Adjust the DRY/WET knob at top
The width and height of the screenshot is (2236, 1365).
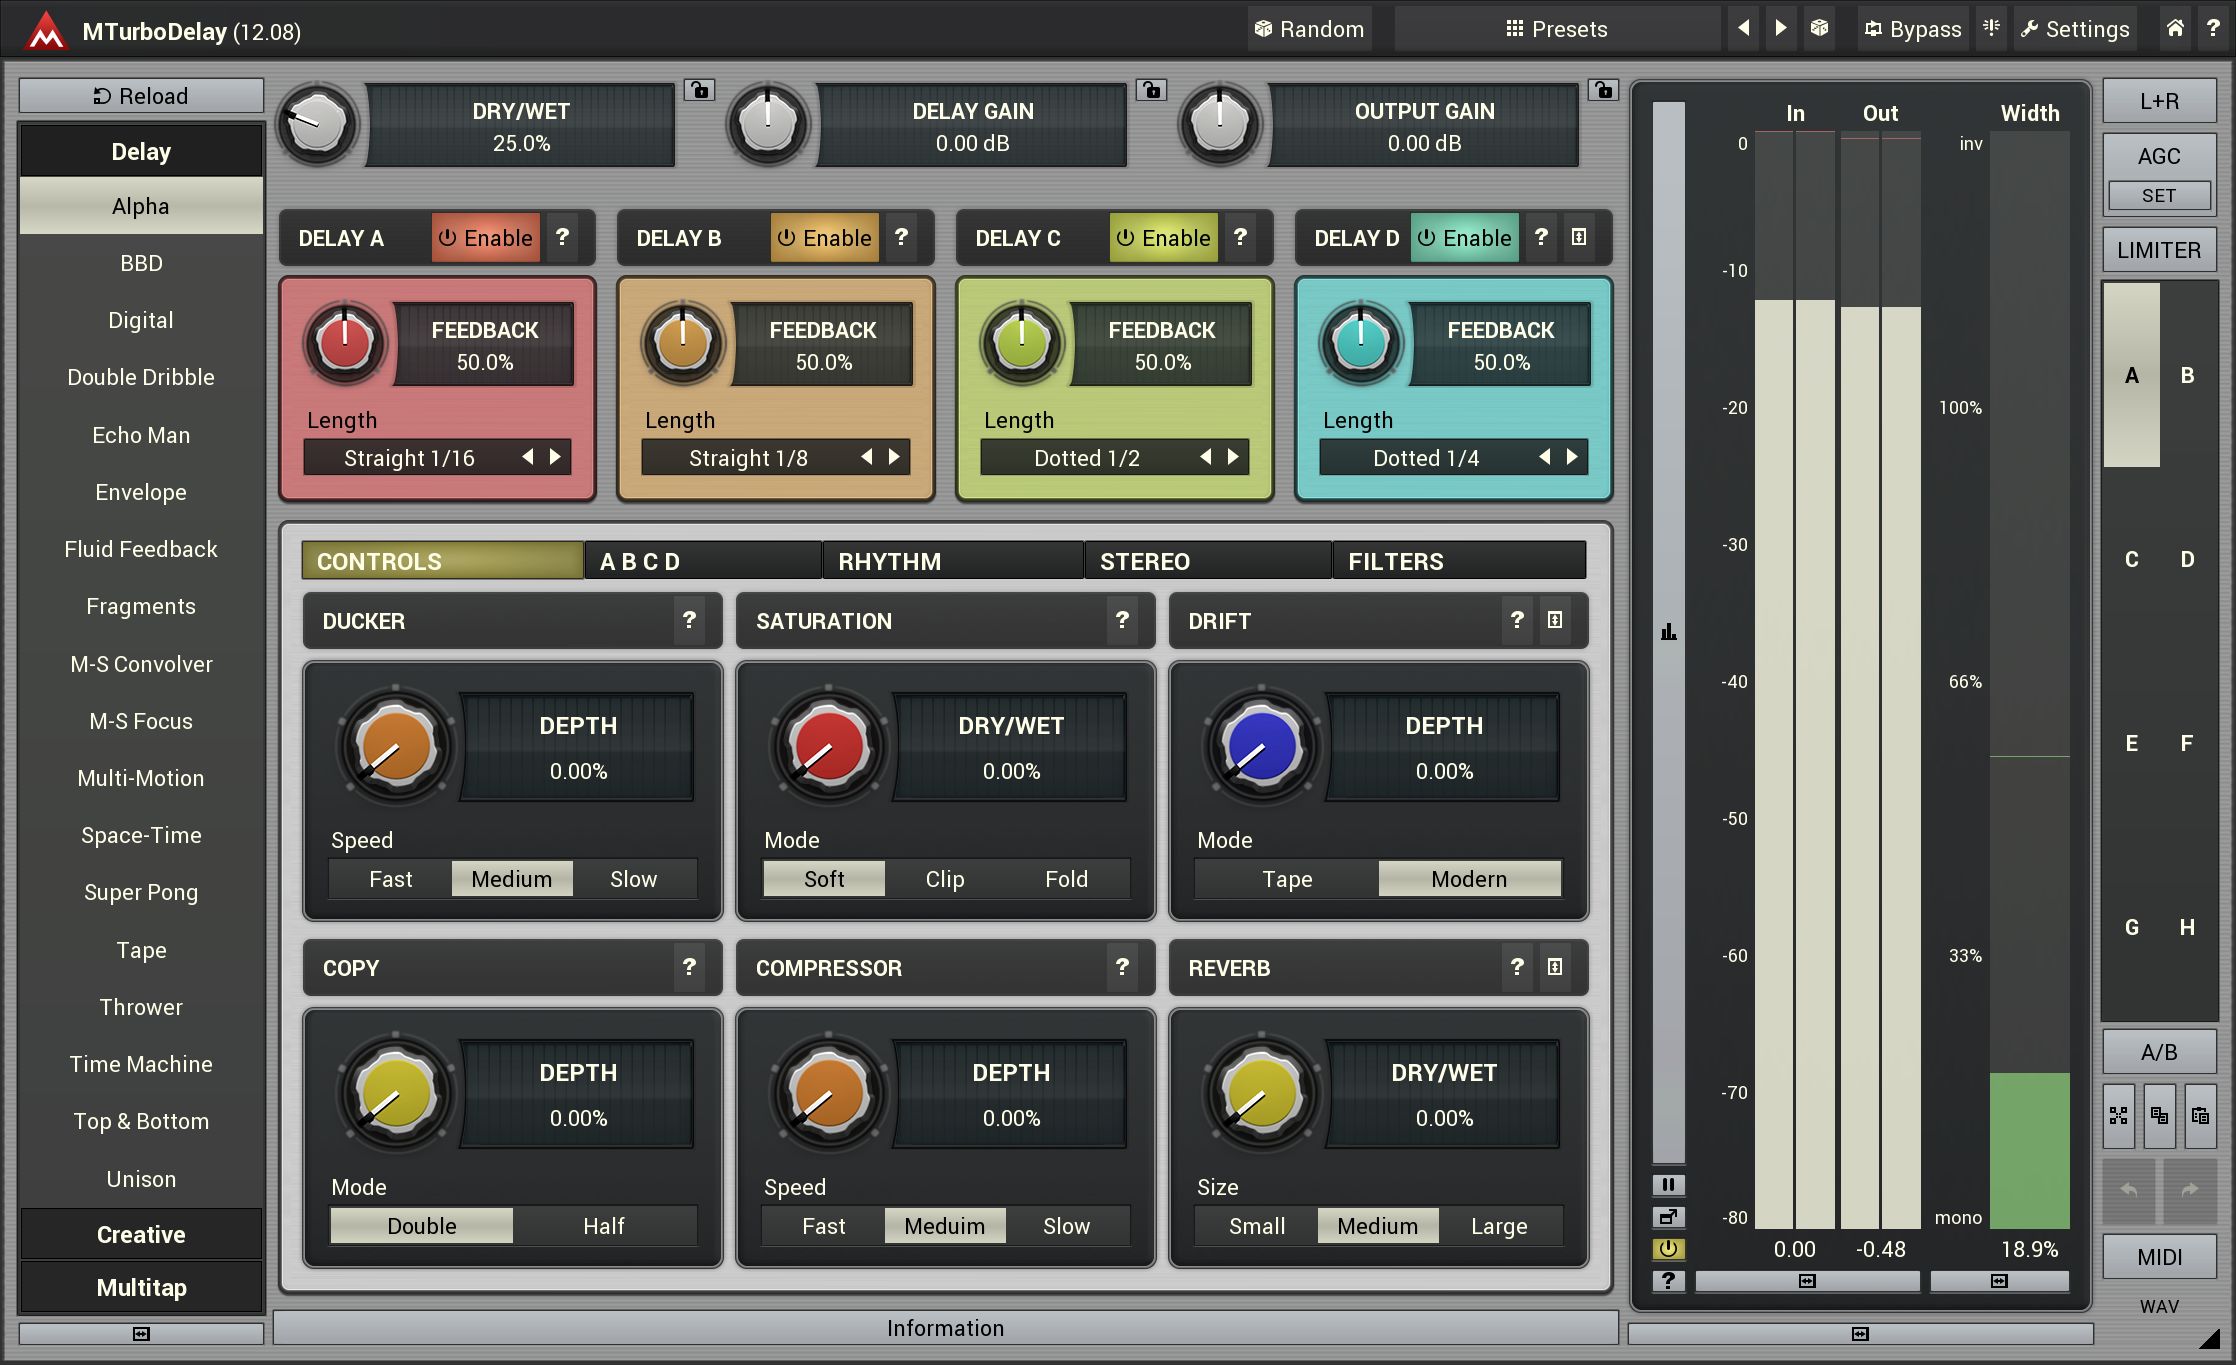point(317,125)
